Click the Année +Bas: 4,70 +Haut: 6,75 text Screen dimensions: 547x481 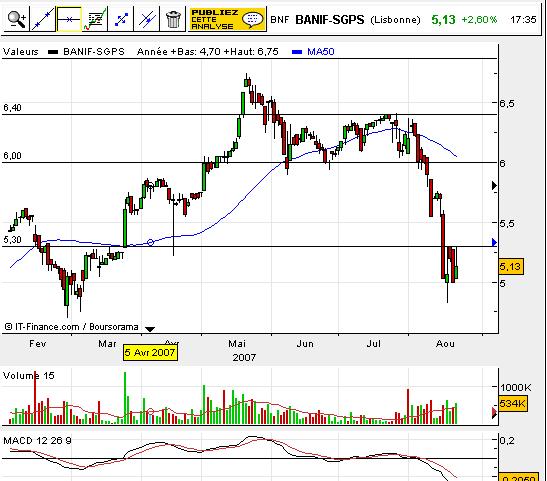208,52
